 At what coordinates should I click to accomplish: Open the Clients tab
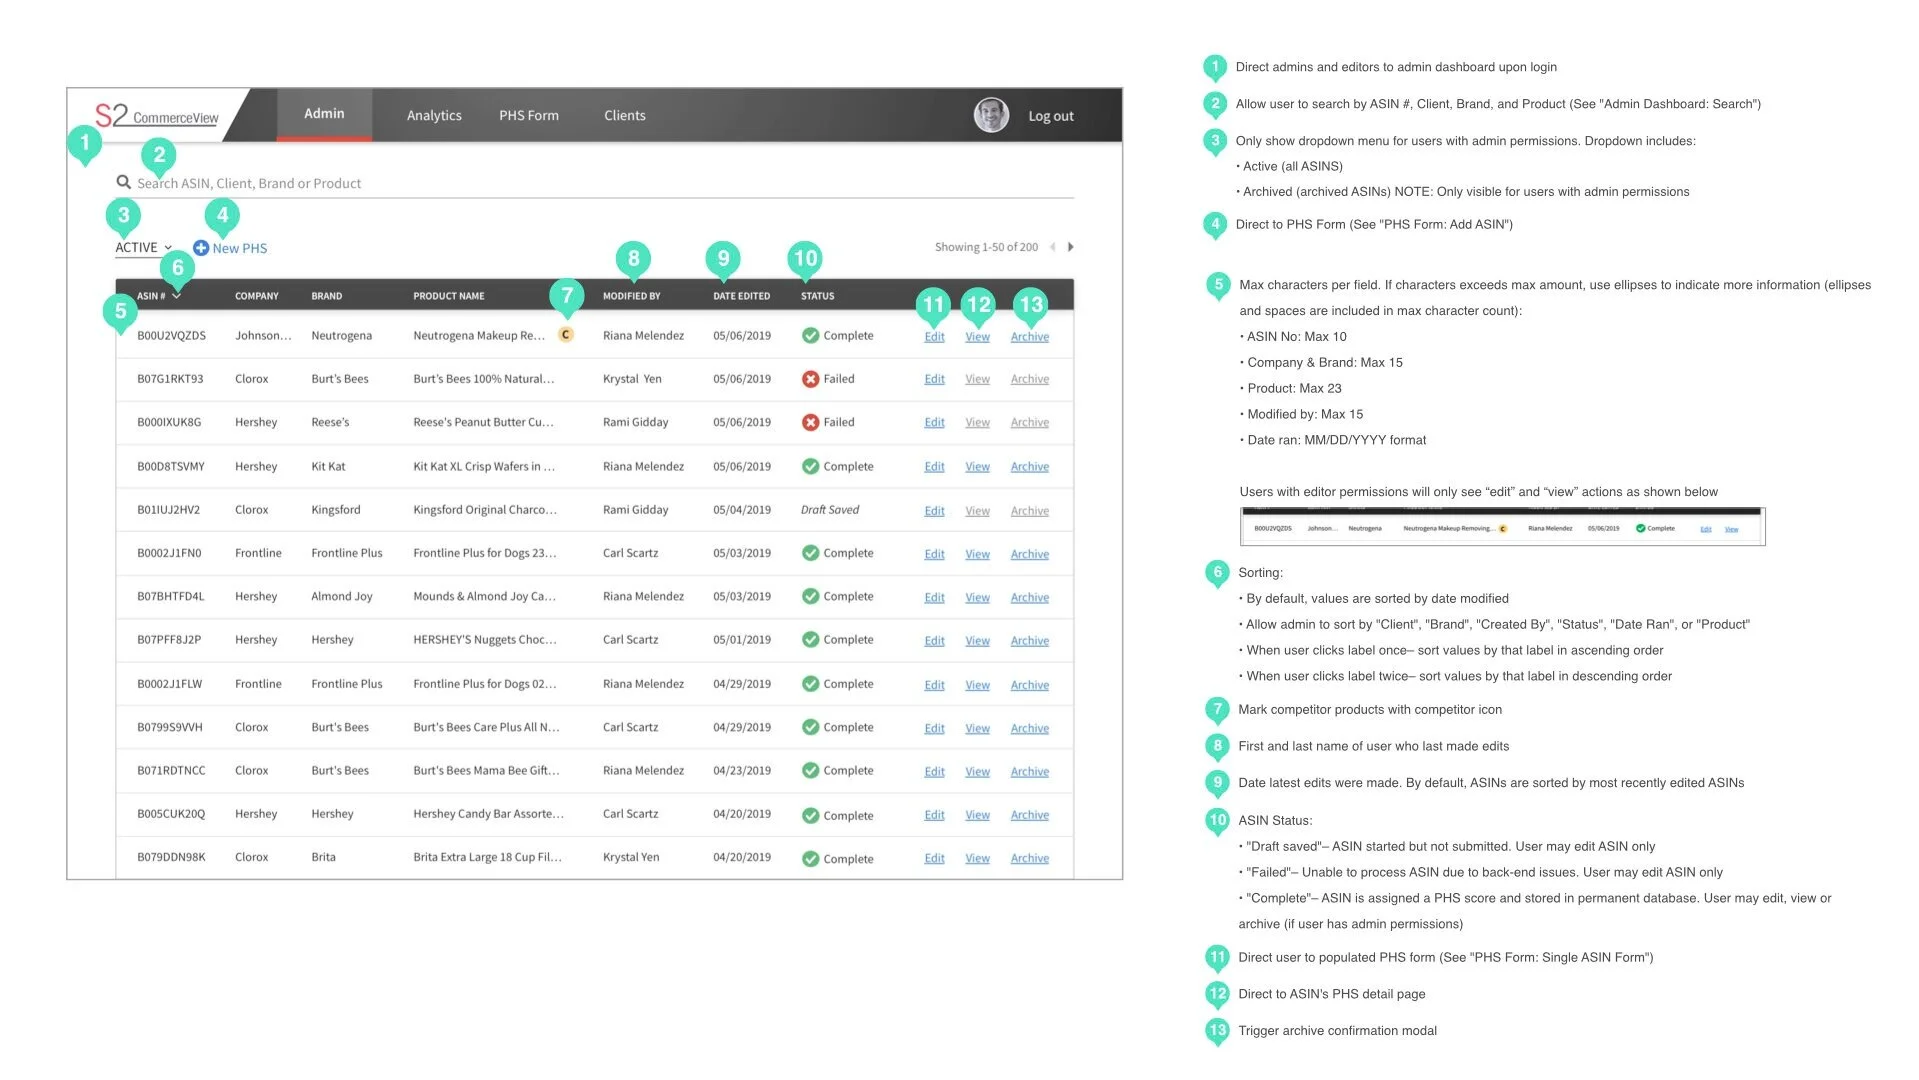click(x=624, y=115)
